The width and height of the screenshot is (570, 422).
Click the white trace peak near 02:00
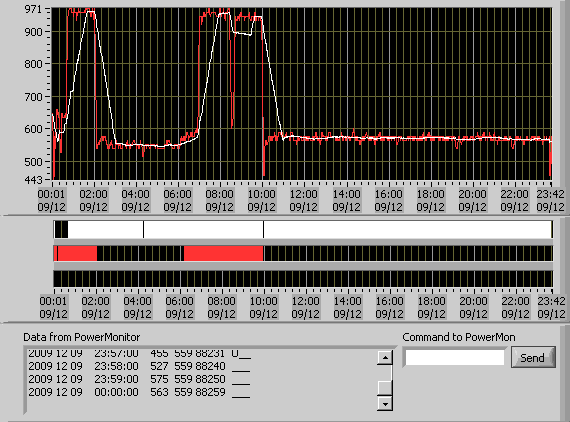coord(91,12)
